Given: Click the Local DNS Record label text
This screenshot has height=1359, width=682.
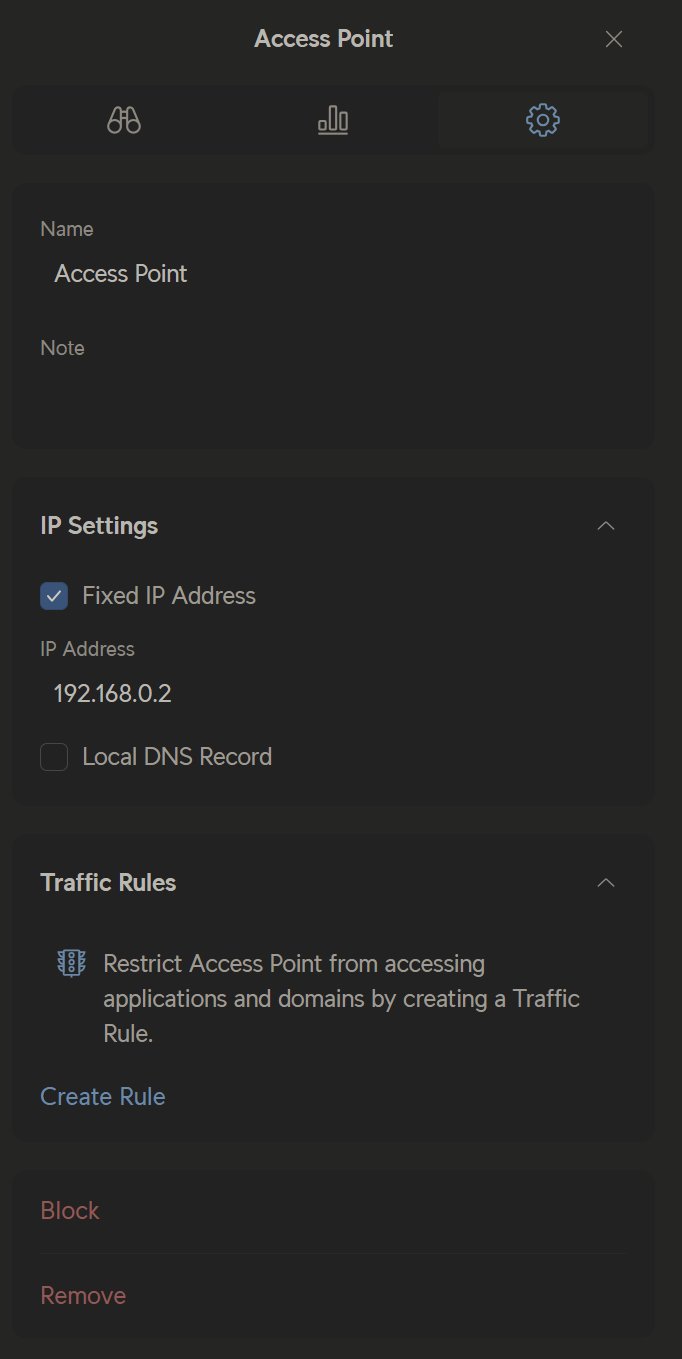Looking at the screenshot, I should (177, 757).
